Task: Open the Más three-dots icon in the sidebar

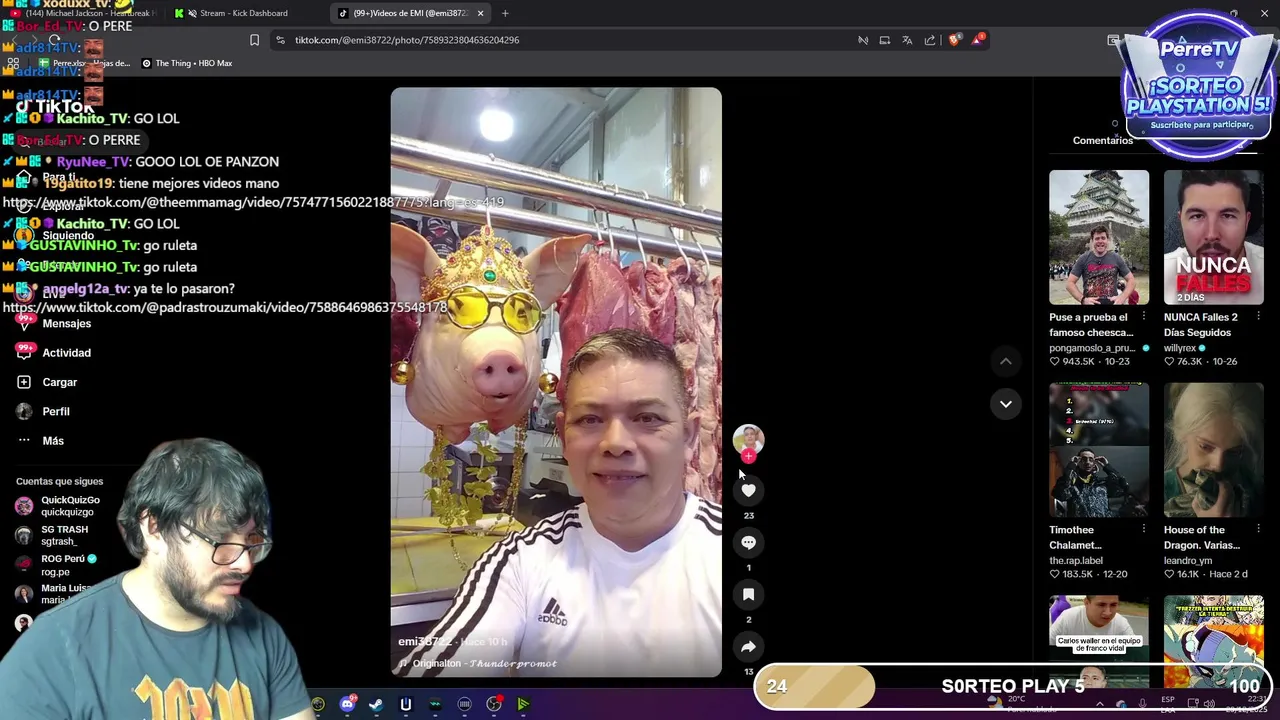Action: (x=24, y=440)
